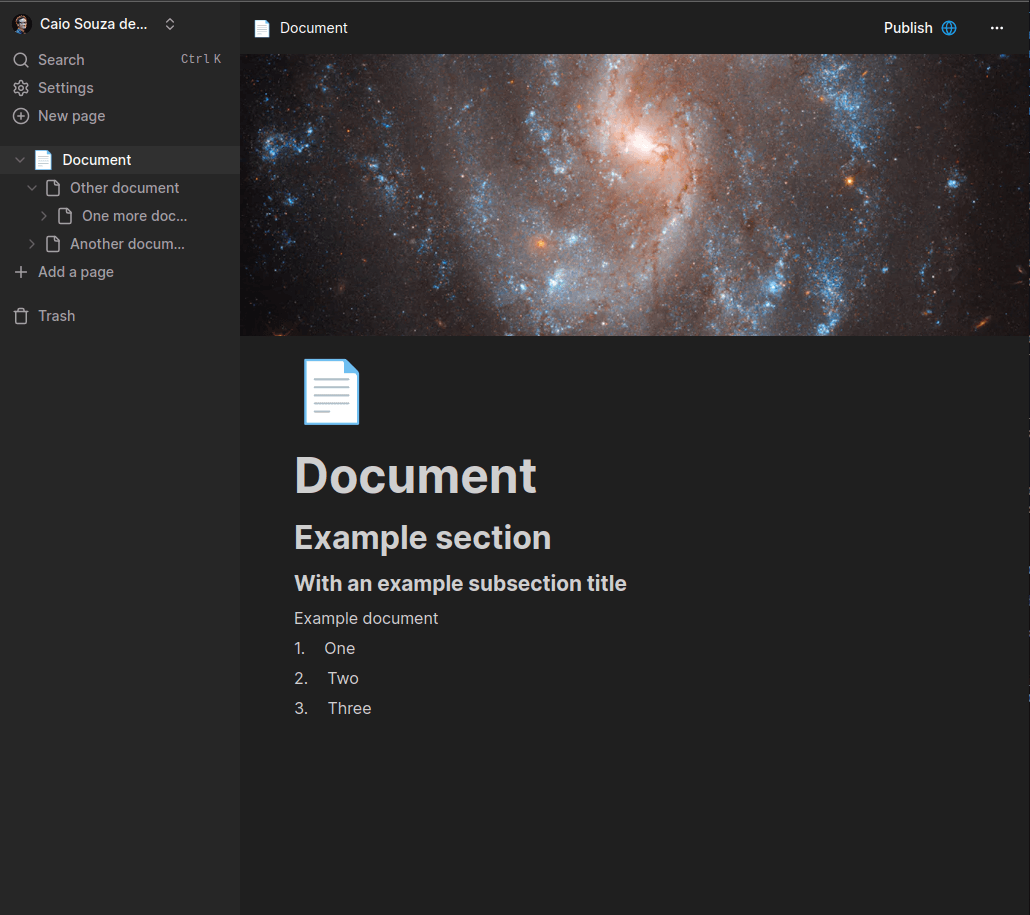This screenshot has width=1030, height=915.
Task: Click the user avatar in the sidebar
Action: tap(22, 24)
